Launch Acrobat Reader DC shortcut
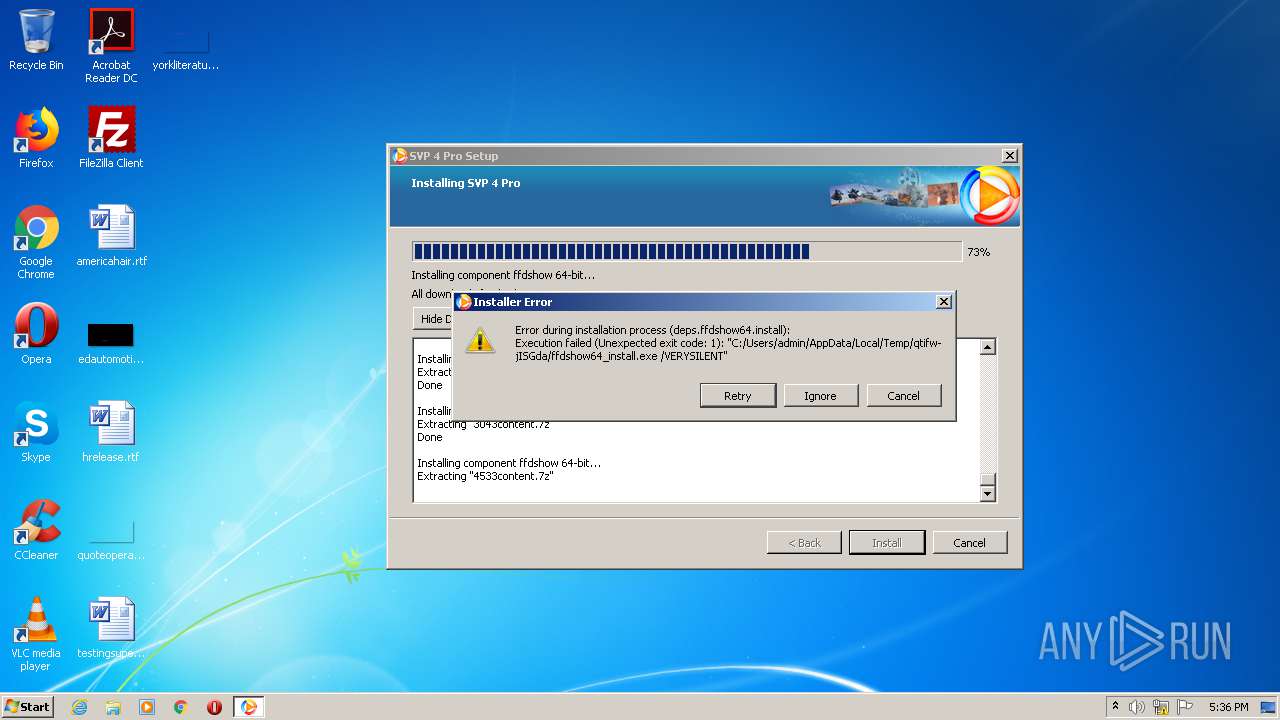The image size is (1280, 720). [111, 45]
